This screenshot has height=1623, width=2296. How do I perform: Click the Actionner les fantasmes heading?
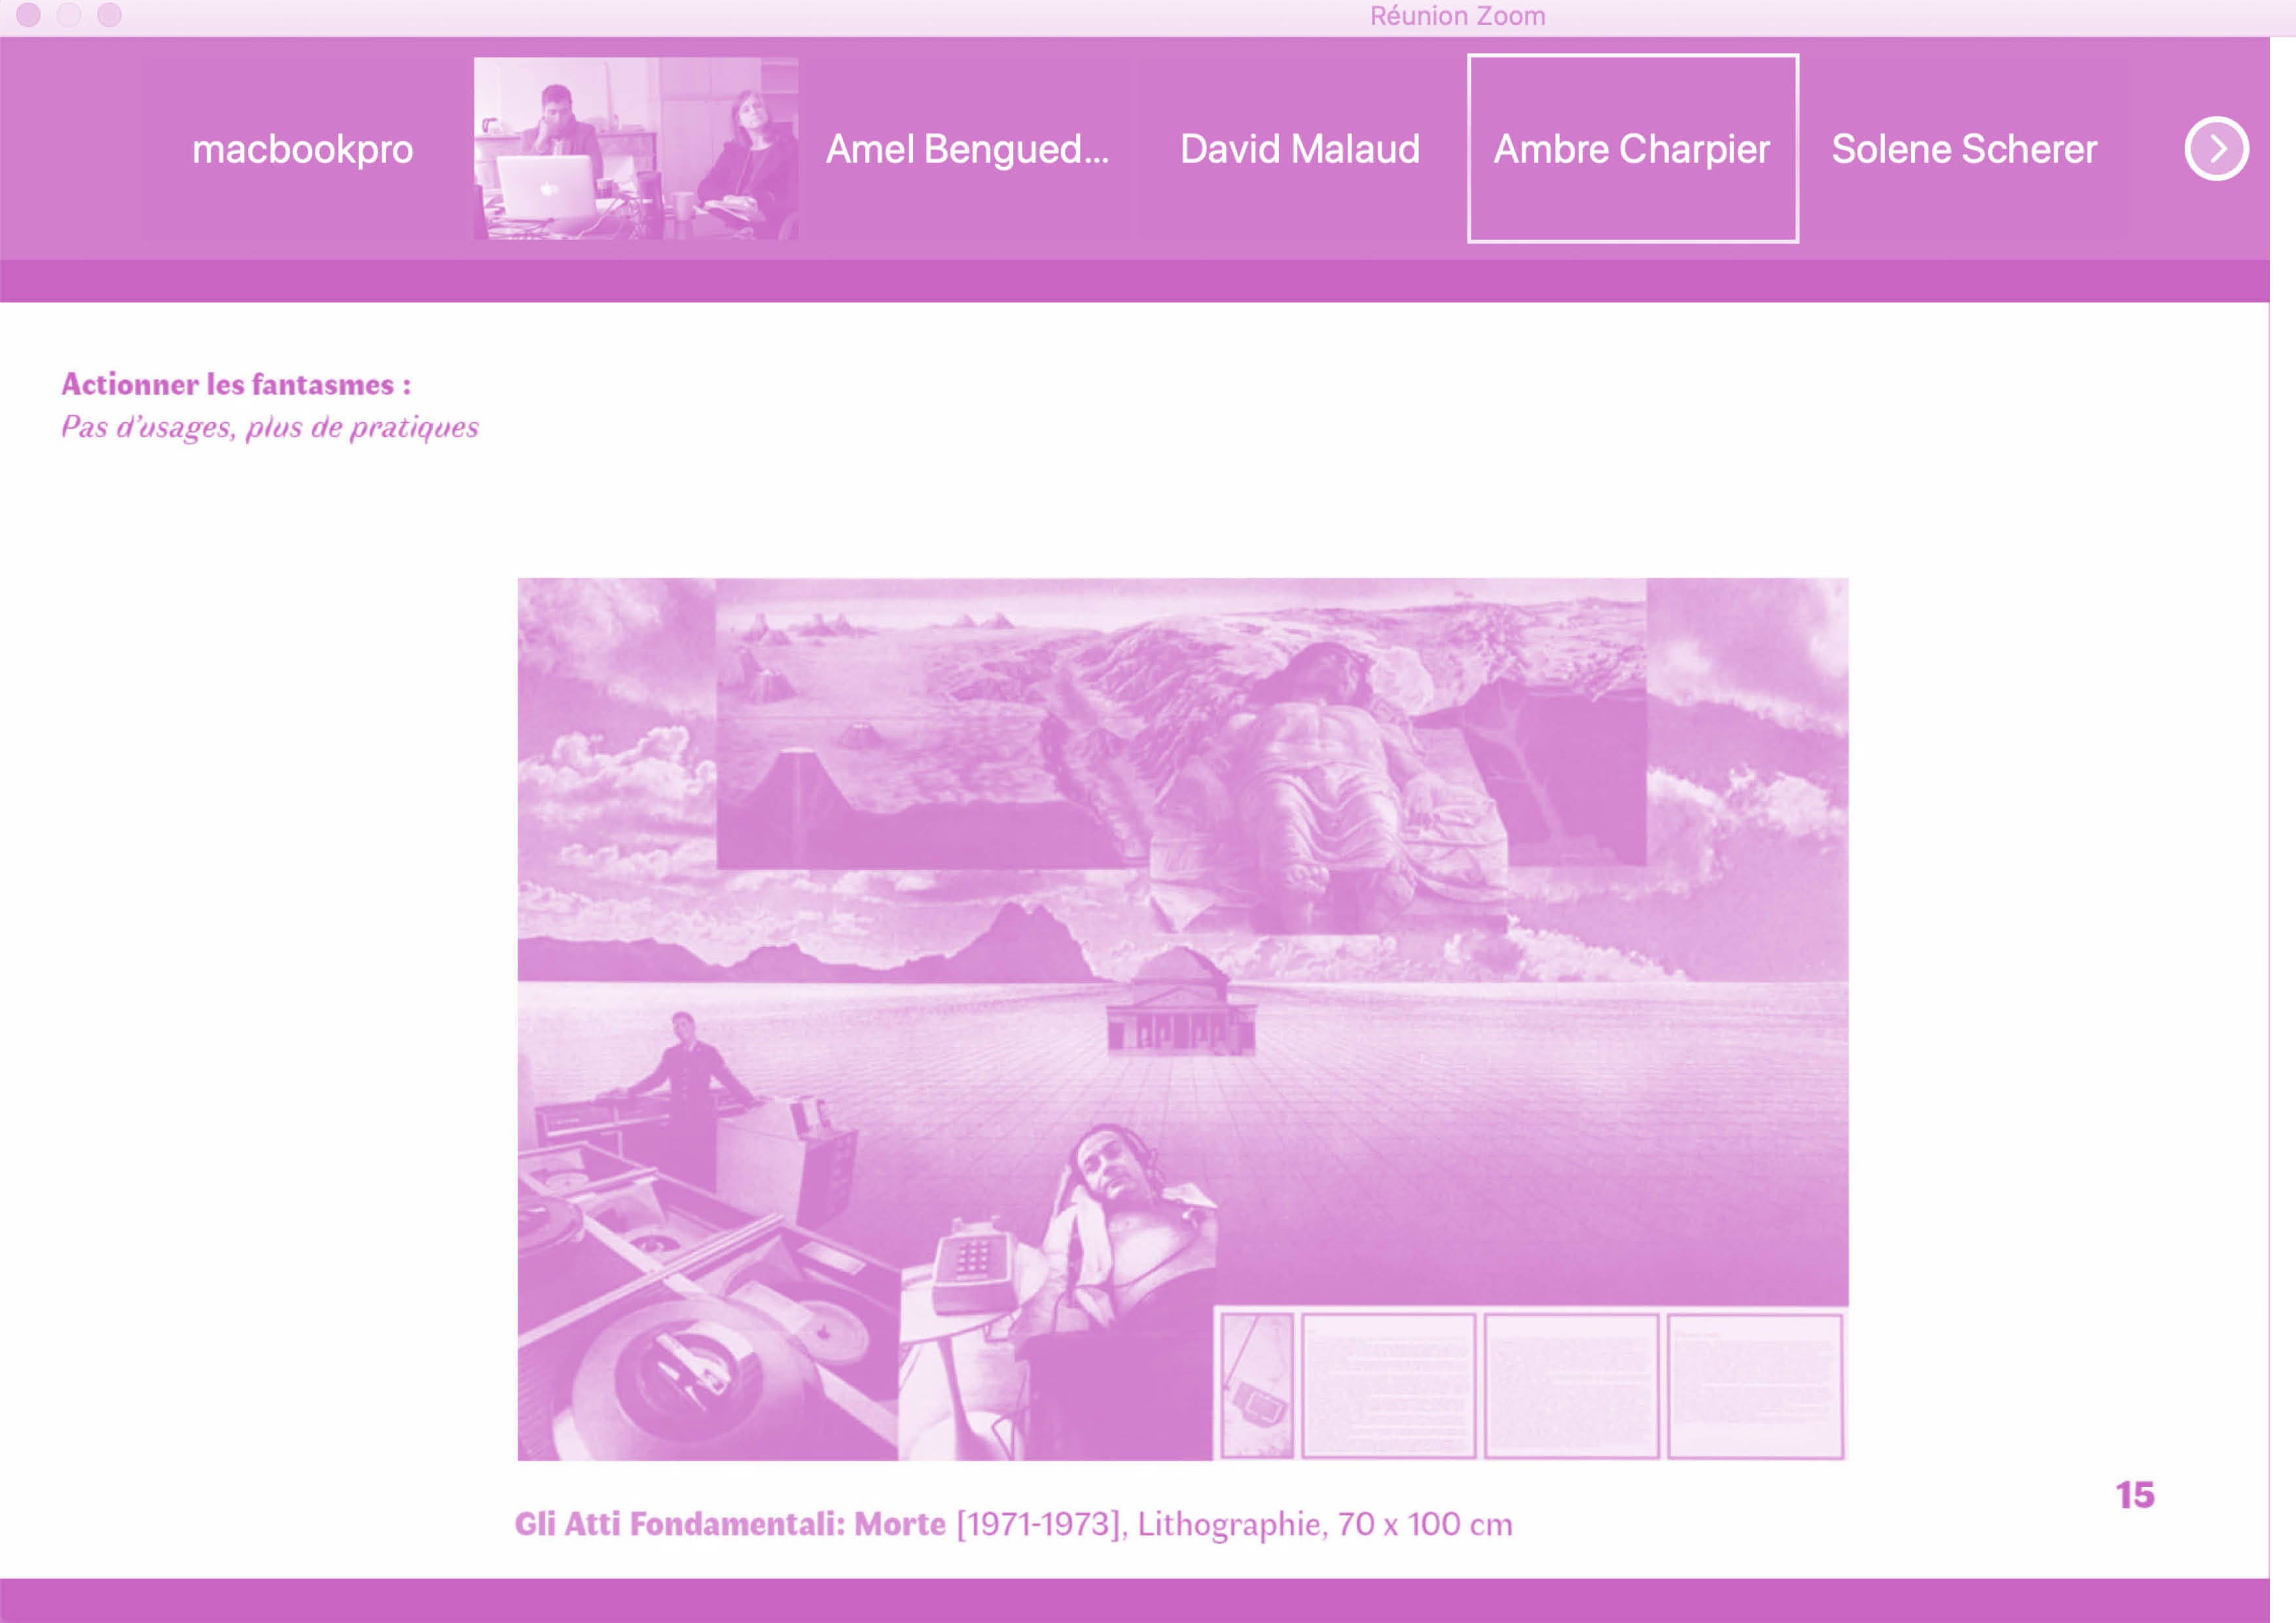click(x=236, y=384)
